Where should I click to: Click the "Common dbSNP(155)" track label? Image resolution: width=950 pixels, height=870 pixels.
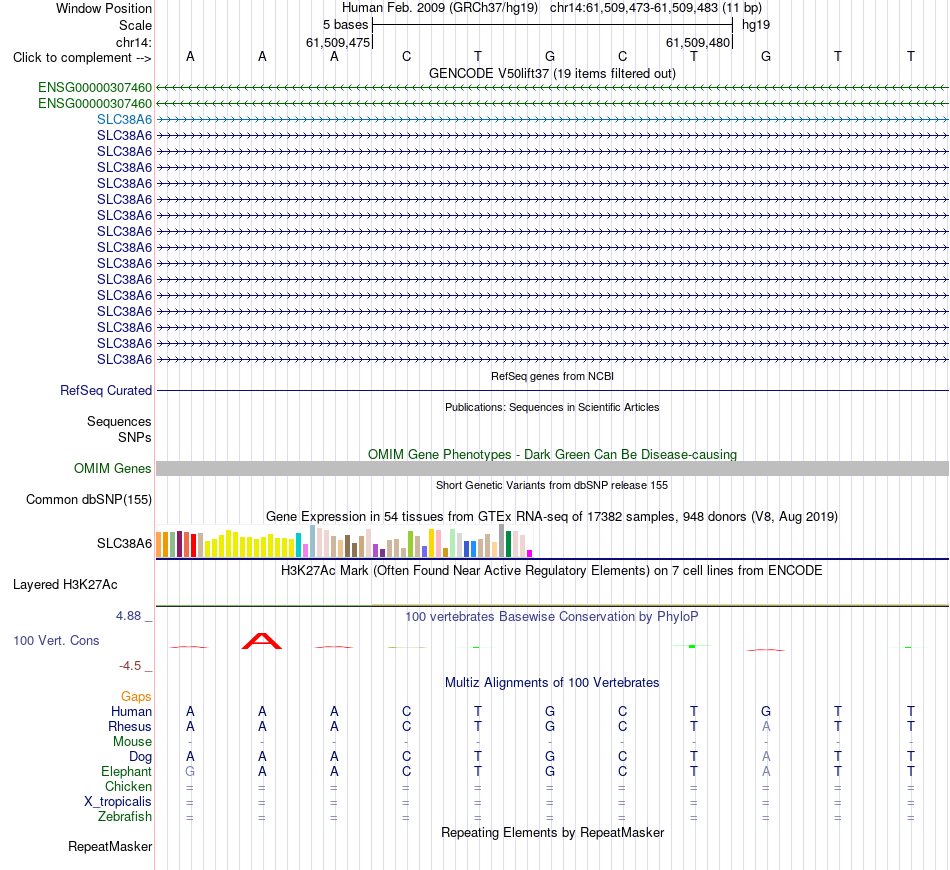pos(88,500)
